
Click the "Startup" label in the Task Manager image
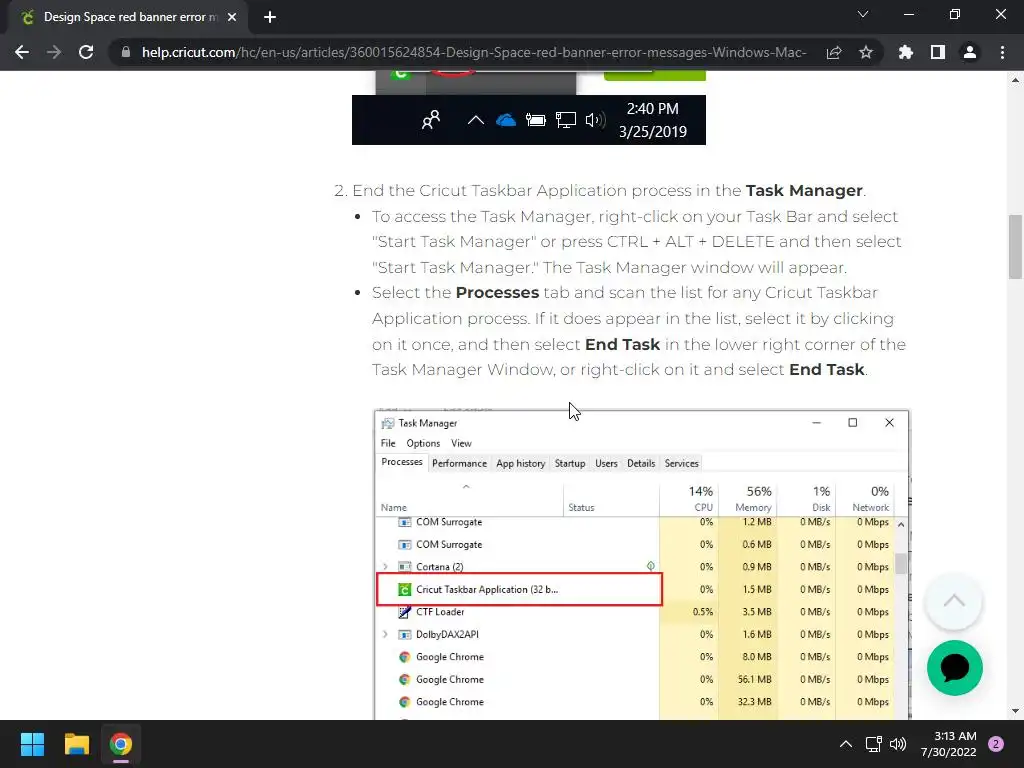point(569,463)
